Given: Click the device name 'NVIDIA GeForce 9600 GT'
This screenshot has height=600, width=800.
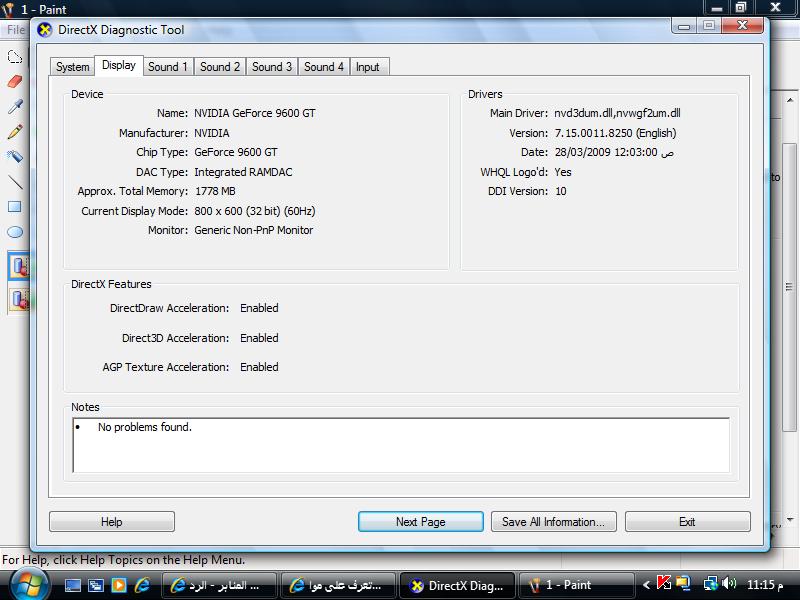Looking at the screenshot, I should 255,113.
